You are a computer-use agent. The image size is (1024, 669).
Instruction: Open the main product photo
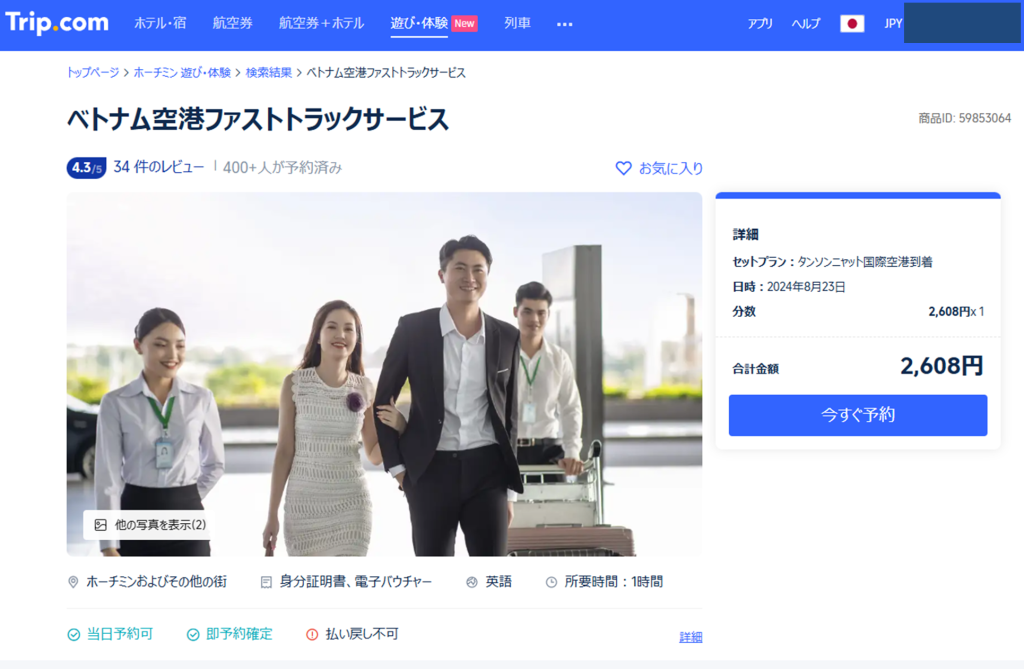click(x=384, y=373)
